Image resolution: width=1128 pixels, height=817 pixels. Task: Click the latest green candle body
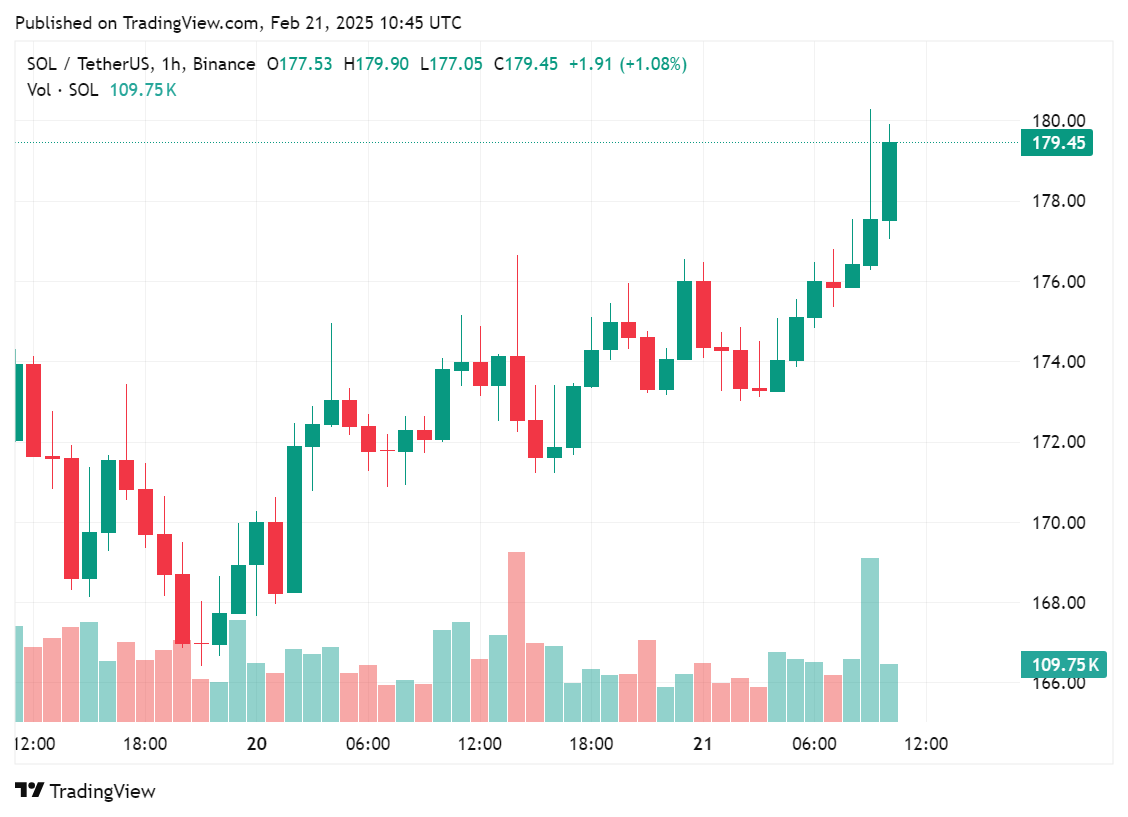[x=889, y=181]
